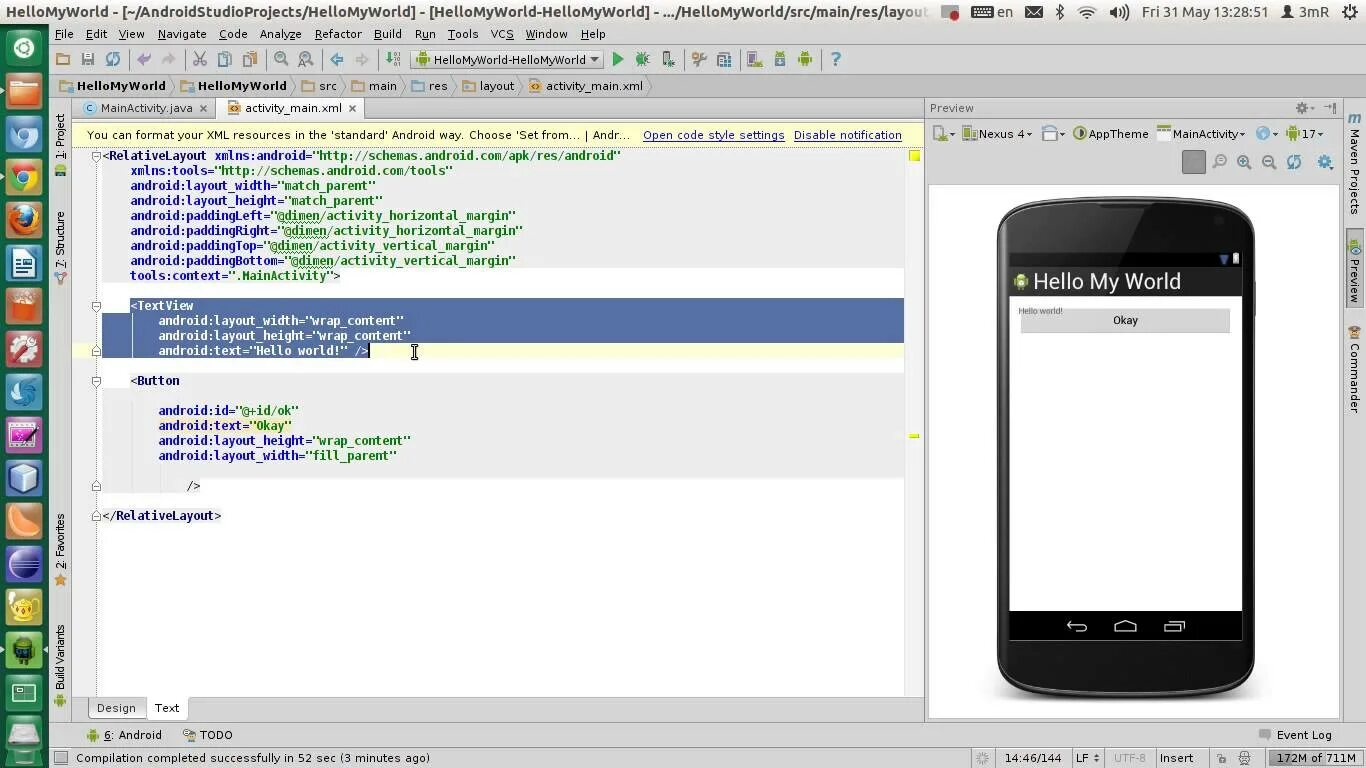1366x768 pixels.
Task: Close the activity_main.xml tab
Action: [x=352, y=108]
